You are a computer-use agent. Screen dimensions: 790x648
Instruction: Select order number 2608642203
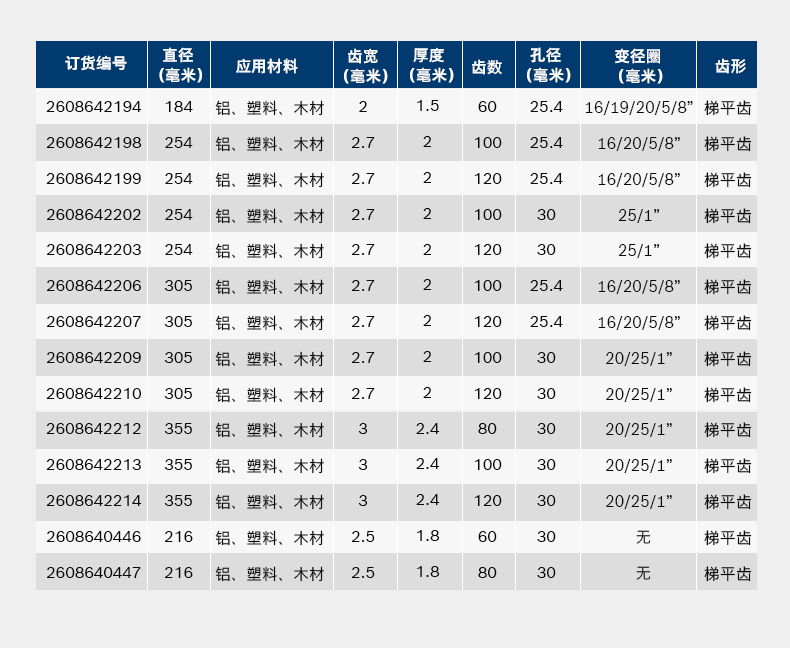93,250
